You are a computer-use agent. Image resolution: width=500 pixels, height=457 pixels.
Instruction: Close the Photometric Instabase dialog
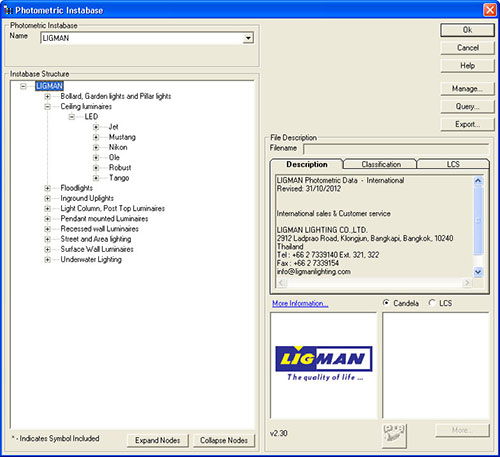(490, 10)
